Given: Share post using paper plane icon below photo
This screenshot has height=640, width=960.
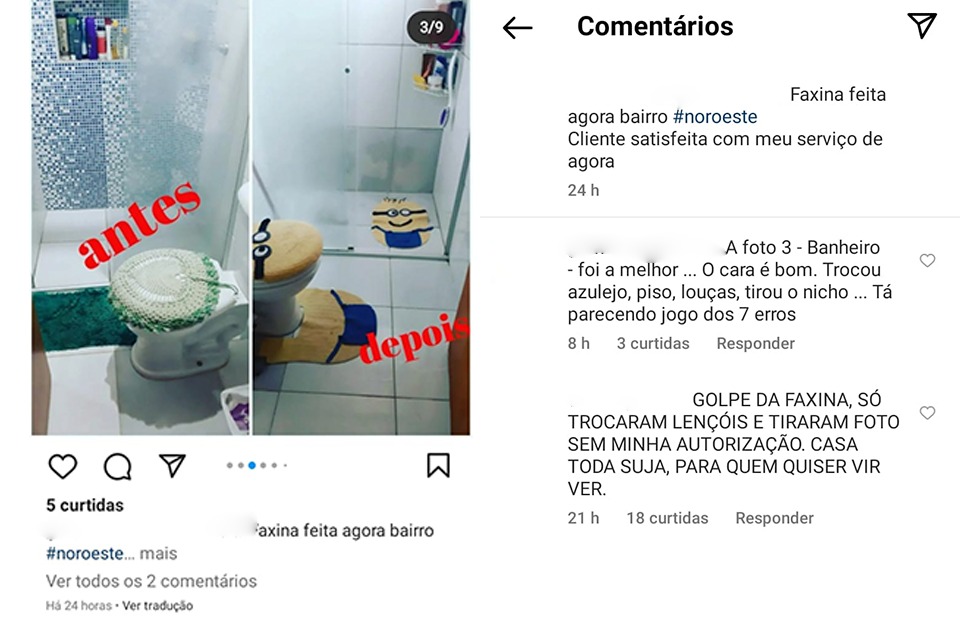Looking at the screenshot, I should (172, 465).
